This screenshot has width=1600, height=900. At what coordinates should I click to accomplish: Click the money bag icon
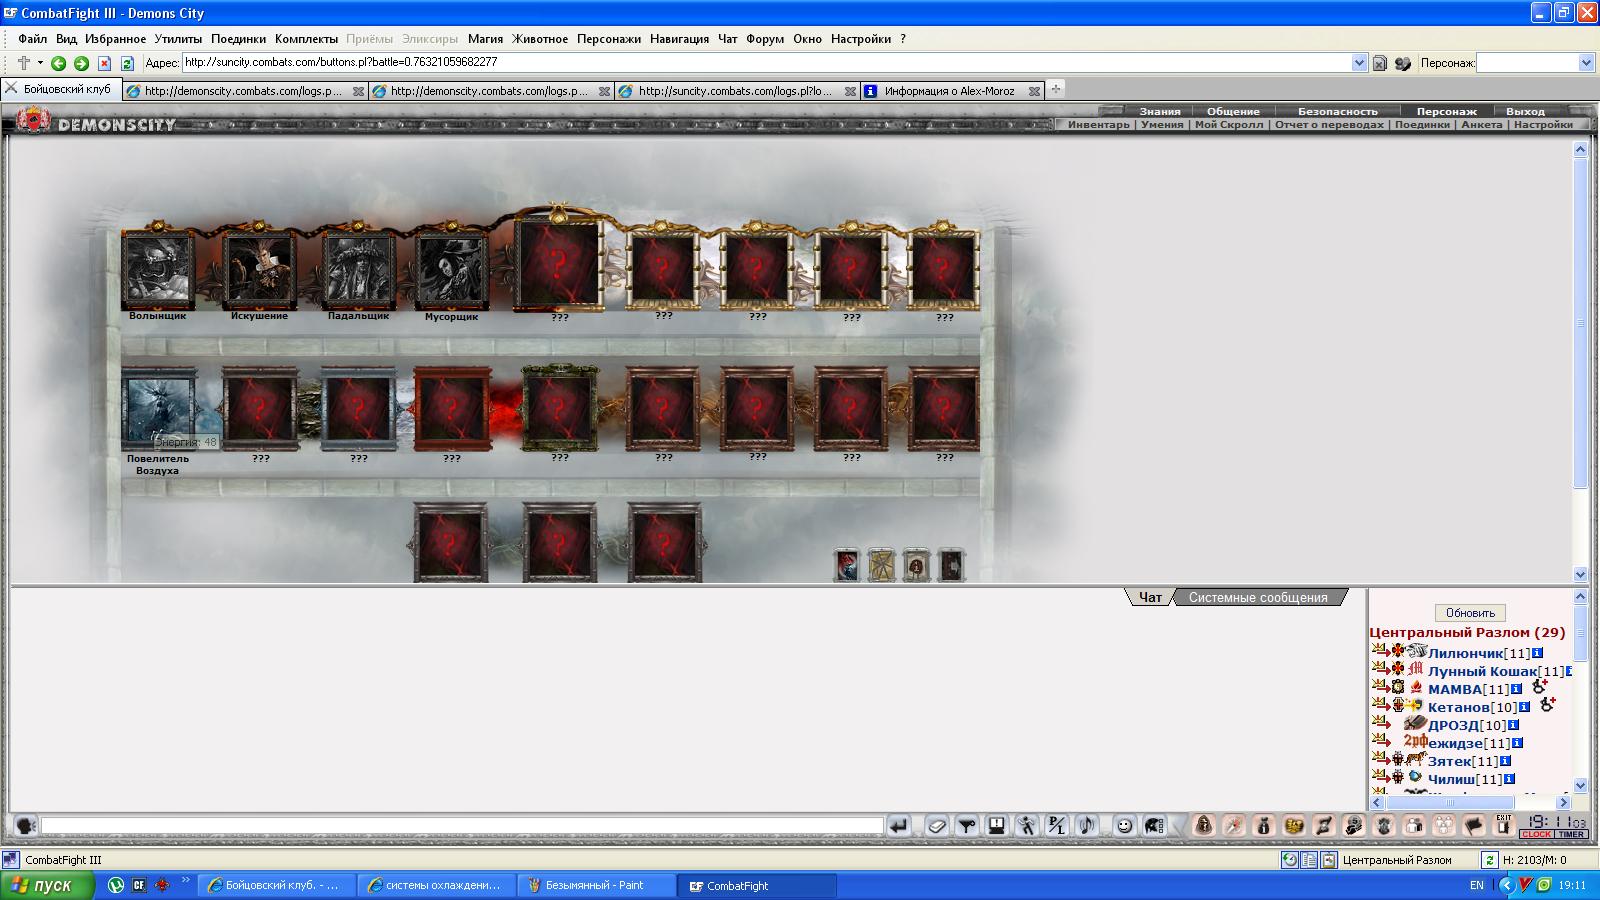1264,825
